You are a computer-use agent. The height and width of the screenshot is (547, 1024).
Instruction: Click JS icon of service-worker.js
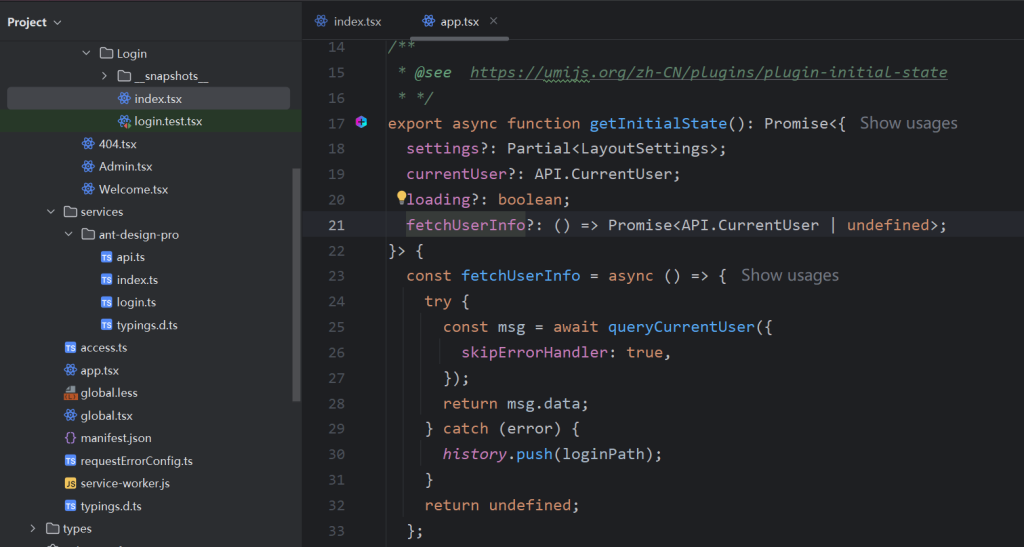tap(71, 483)
